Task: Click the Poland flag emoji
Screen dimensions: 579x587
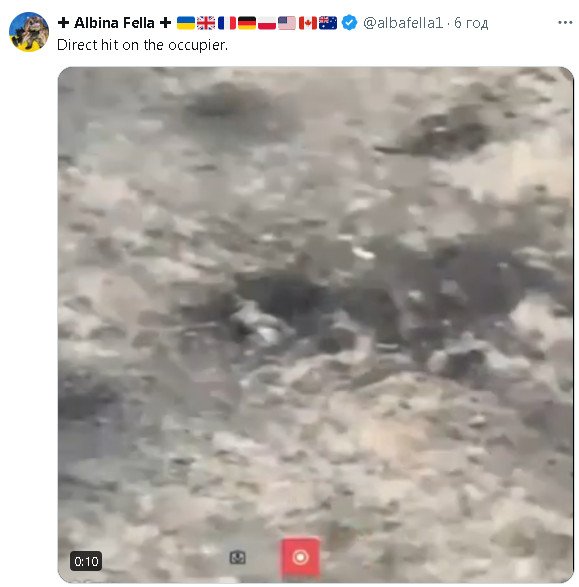Action: pyautogui.click(x=267, y=23)
